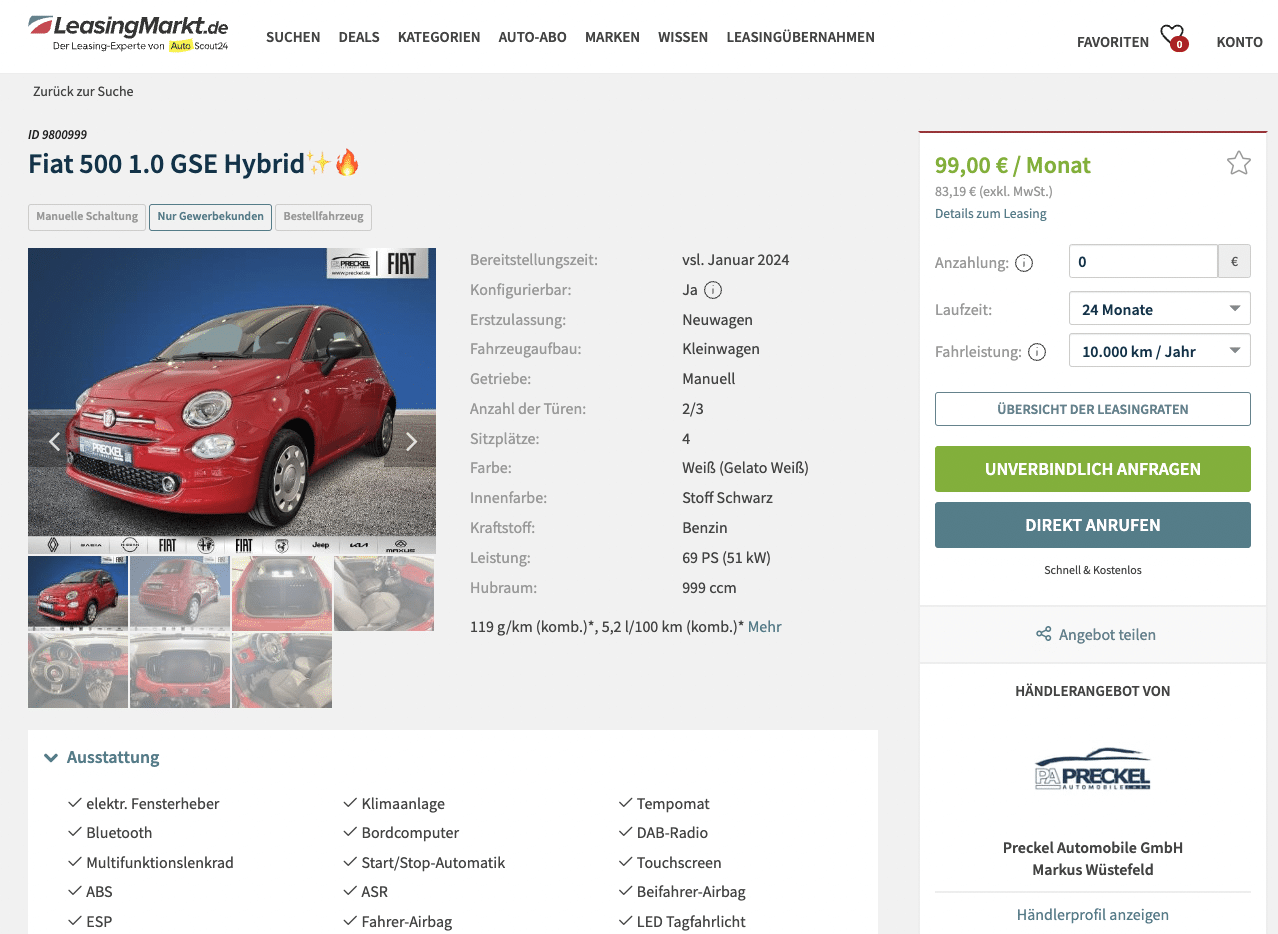Open the AUTO-ABO menu
Viewport: 1278px width, 934px height.
coord(533,37)
